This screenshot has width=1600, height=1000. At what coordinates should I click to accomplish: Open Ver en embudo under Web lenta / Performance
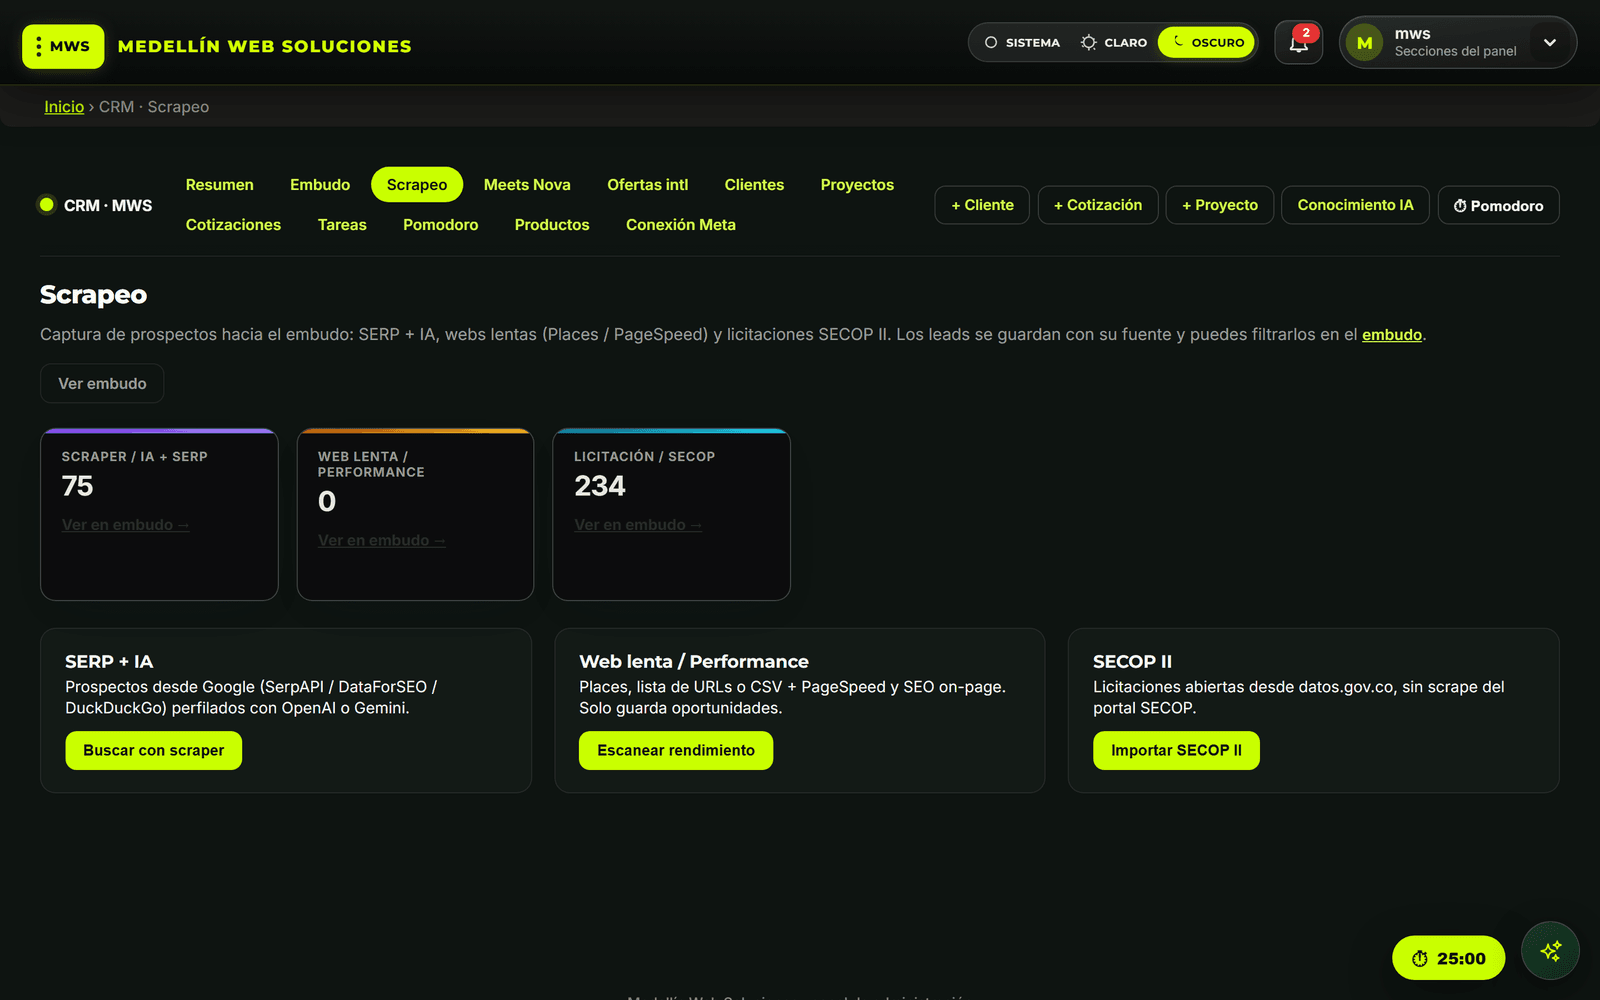click(381, 540)
